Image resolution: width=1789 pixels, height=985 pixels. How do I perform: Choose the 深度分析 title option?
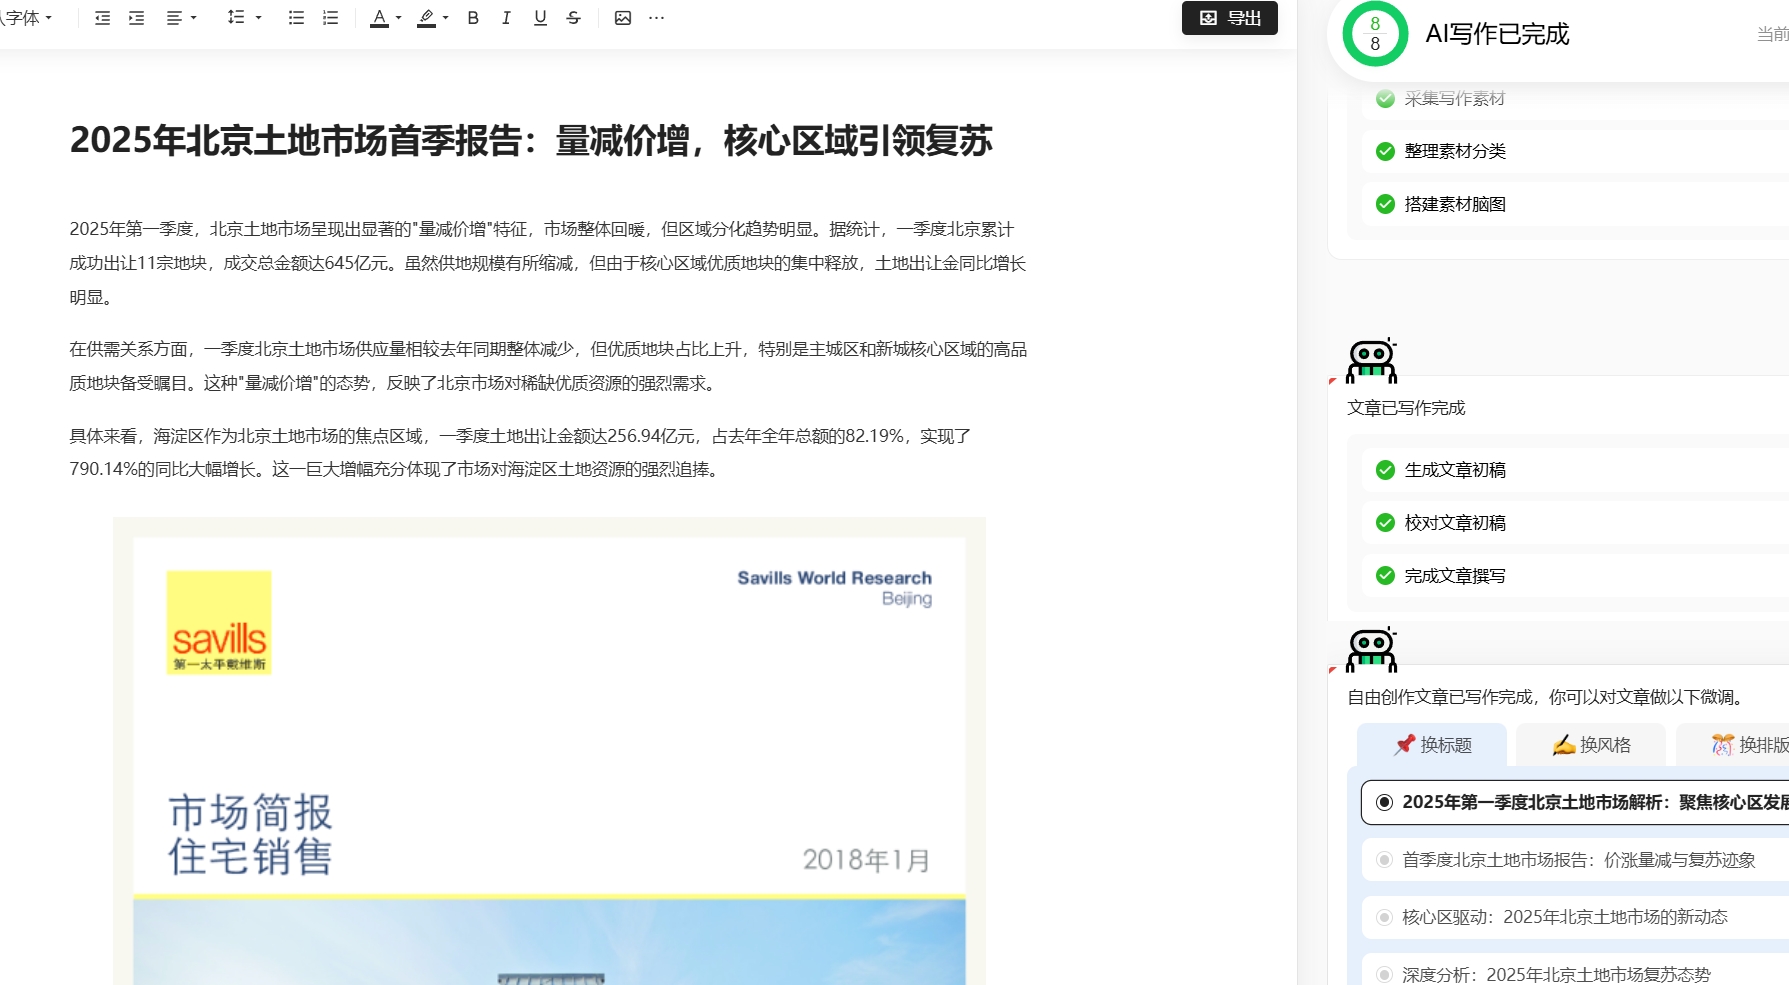point(1555,974)
